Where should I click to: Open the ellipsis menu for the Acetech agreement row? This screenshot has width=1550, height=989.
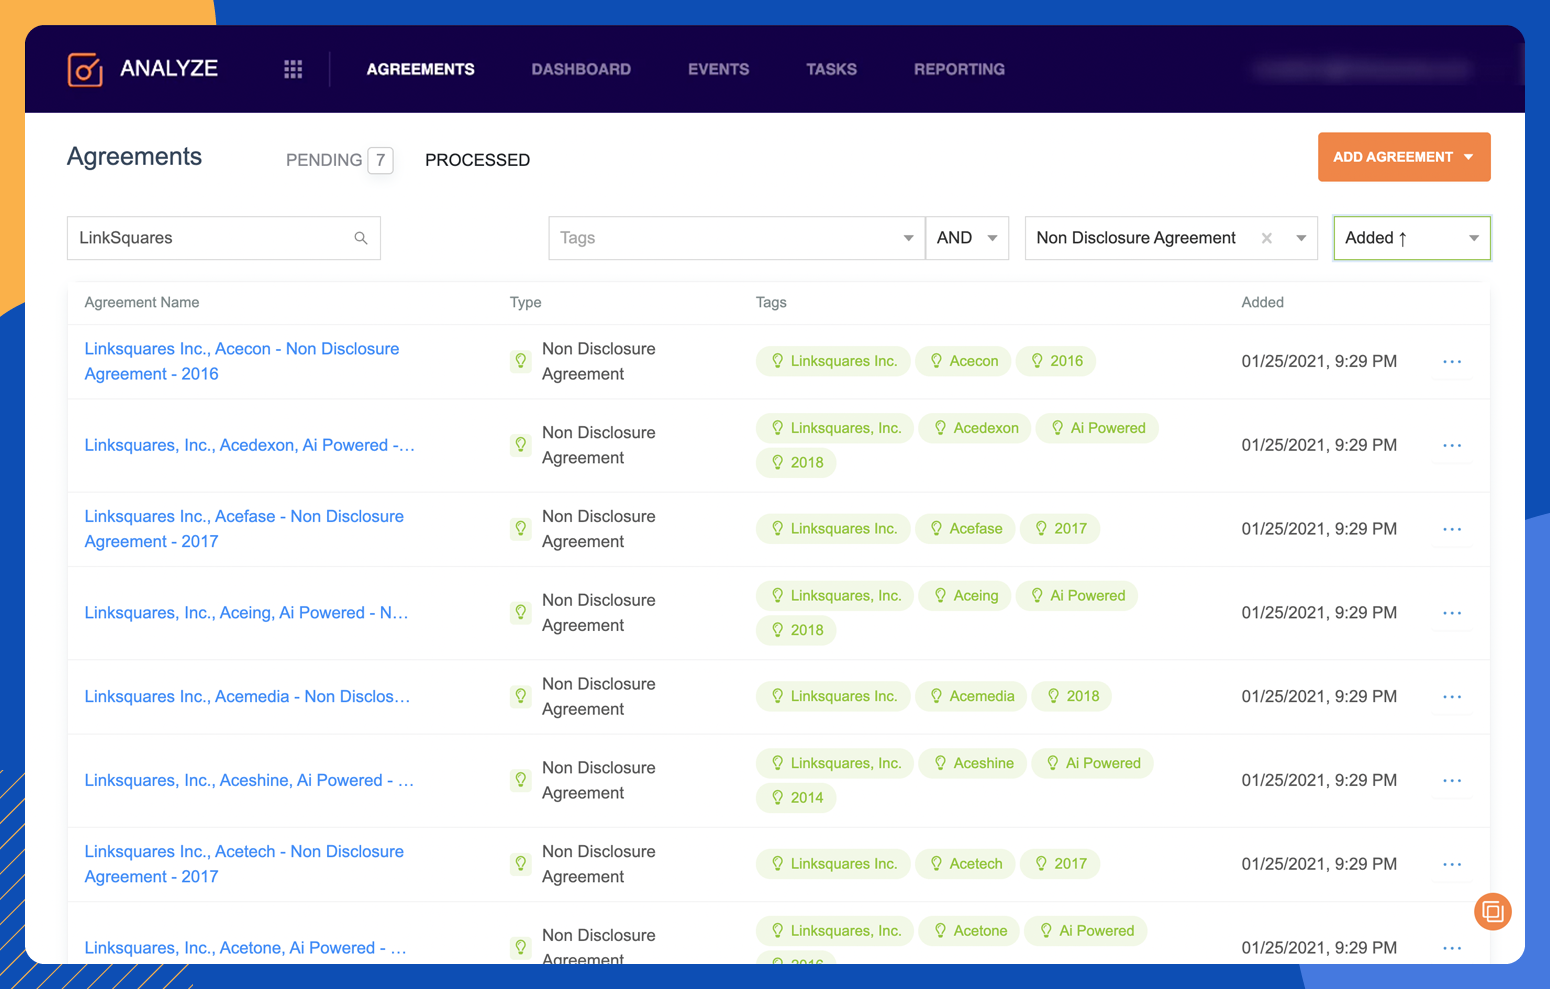tap(1451, 863)
